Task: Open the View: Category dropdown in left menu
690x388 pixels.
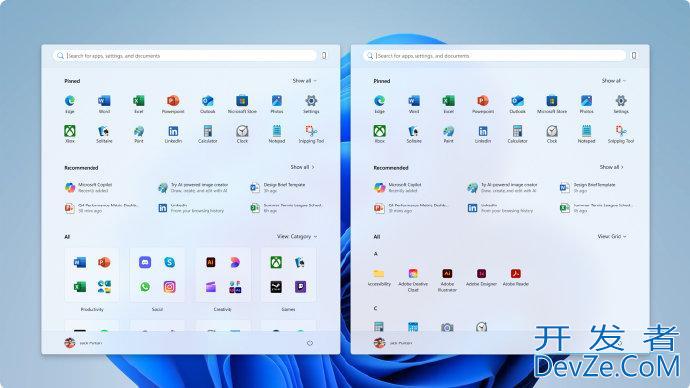Action: 297,237
